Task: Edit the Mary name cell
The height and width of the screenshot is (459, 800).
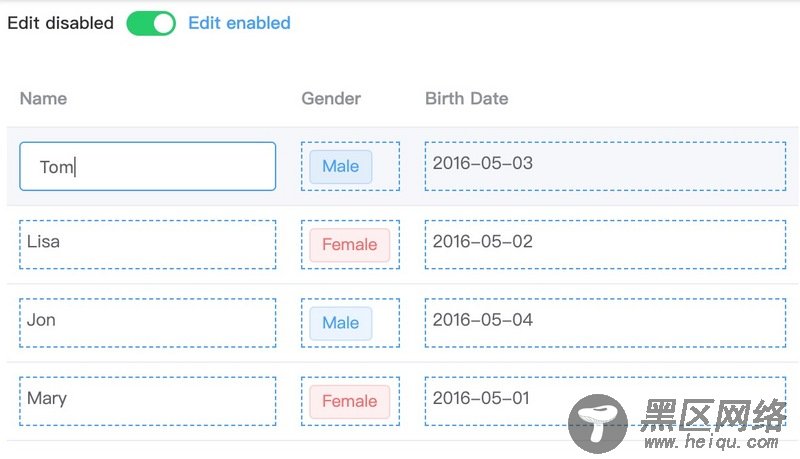Action: click(x=147, y=401)
